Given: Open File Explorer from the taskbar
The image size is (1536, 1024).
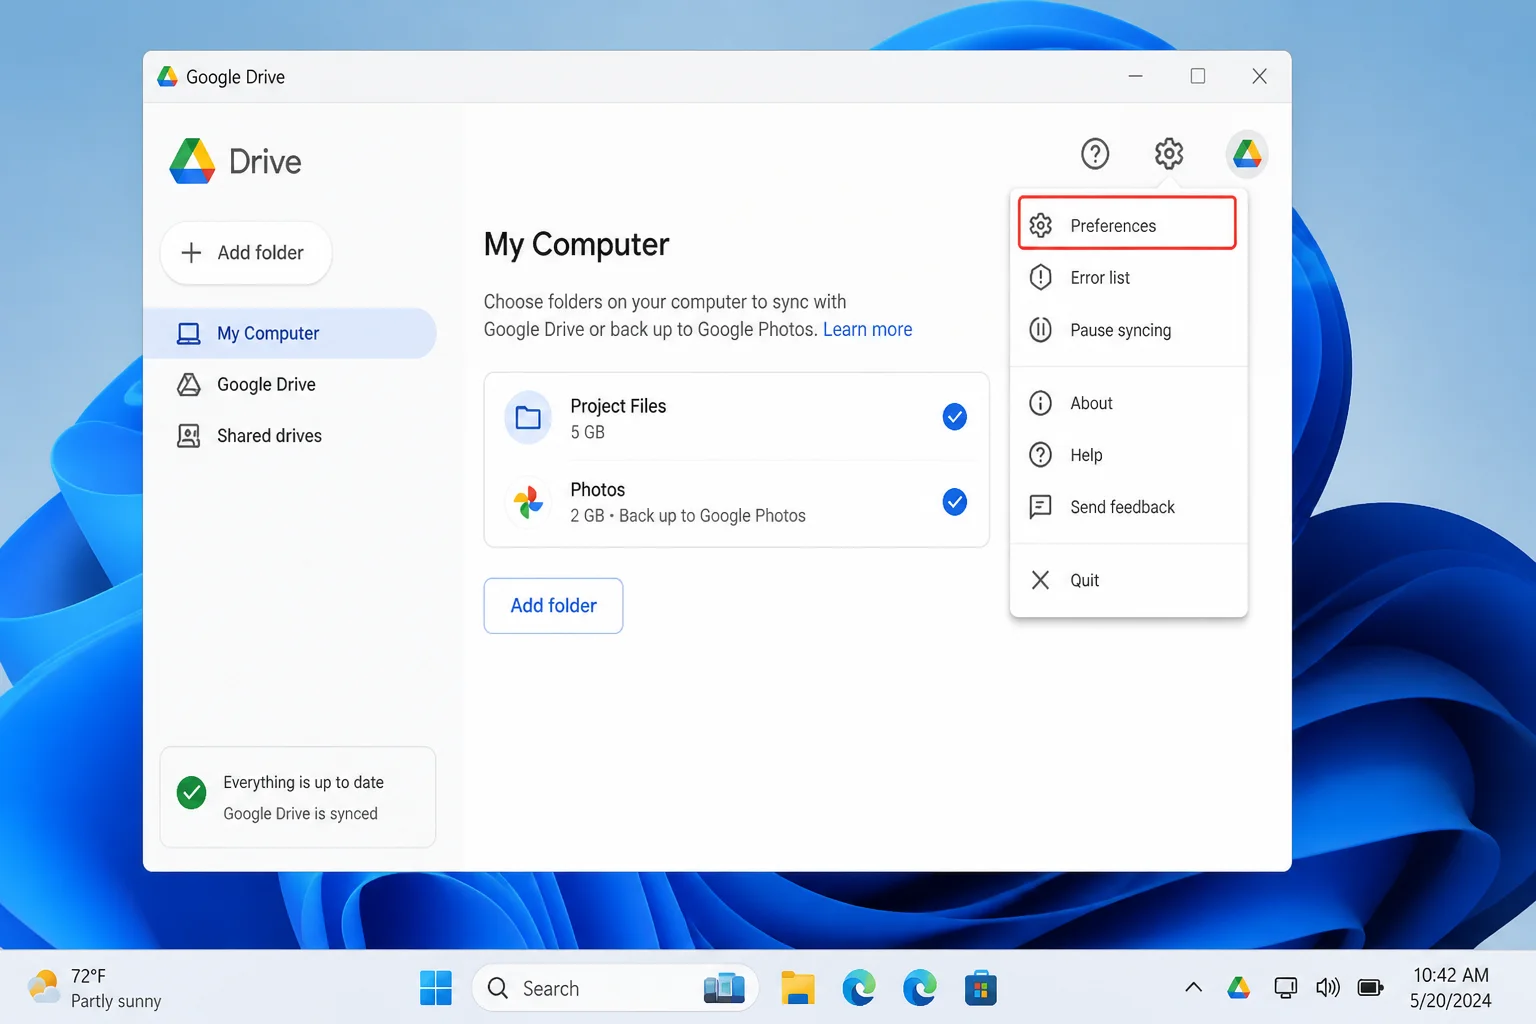Looking at the screenshot, I should 798,988.
